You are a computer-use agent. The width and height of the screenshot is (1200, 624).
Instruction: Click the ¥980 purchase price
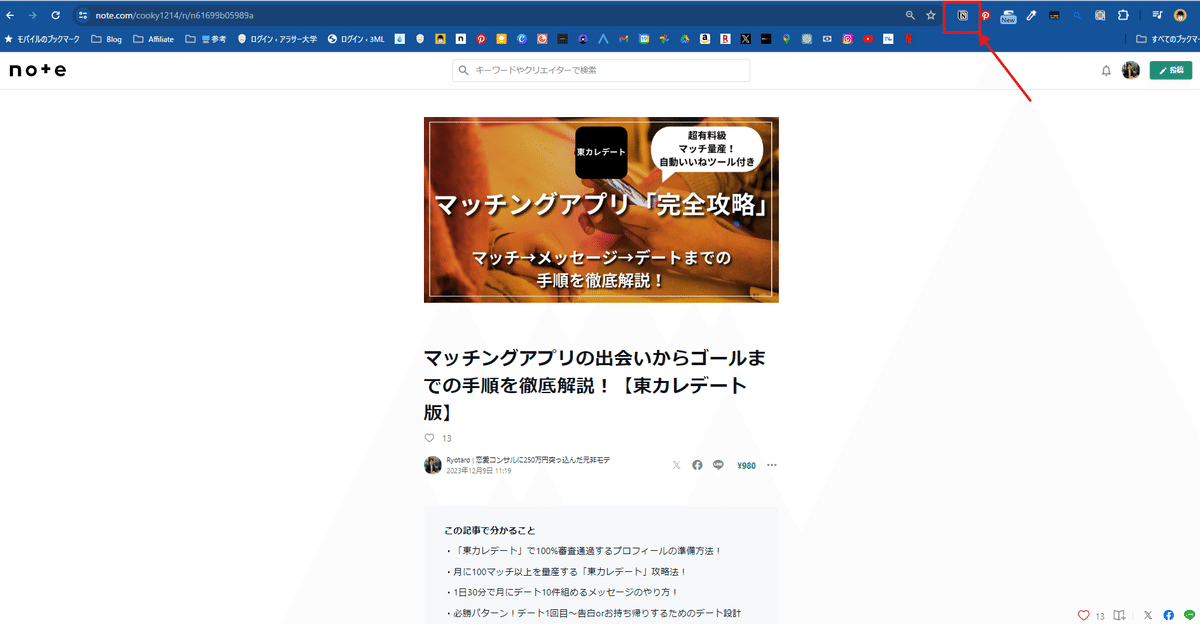[x=746, y=465]
